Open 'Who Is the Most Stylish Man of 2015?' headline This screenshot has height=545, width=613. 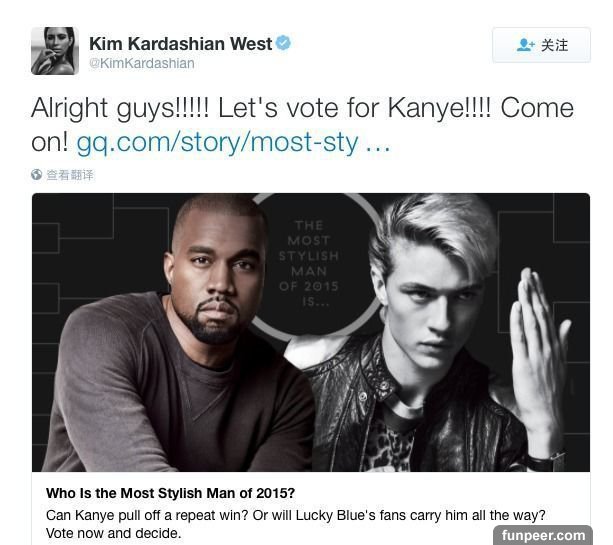[x=170, y=493]
